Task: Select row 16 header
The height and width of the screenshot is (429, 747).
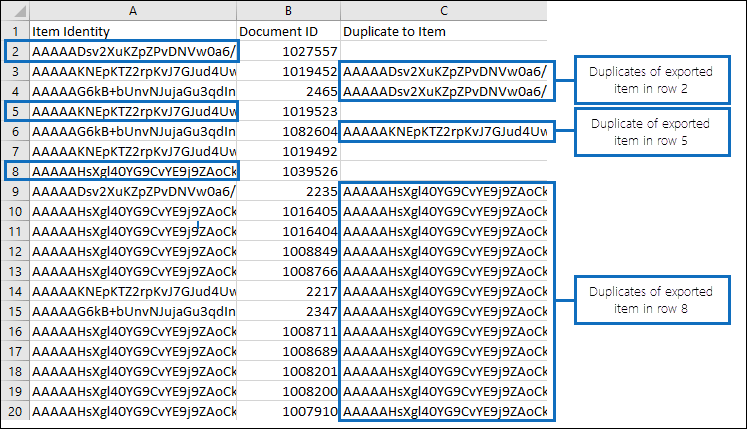Action: [15, 332]
